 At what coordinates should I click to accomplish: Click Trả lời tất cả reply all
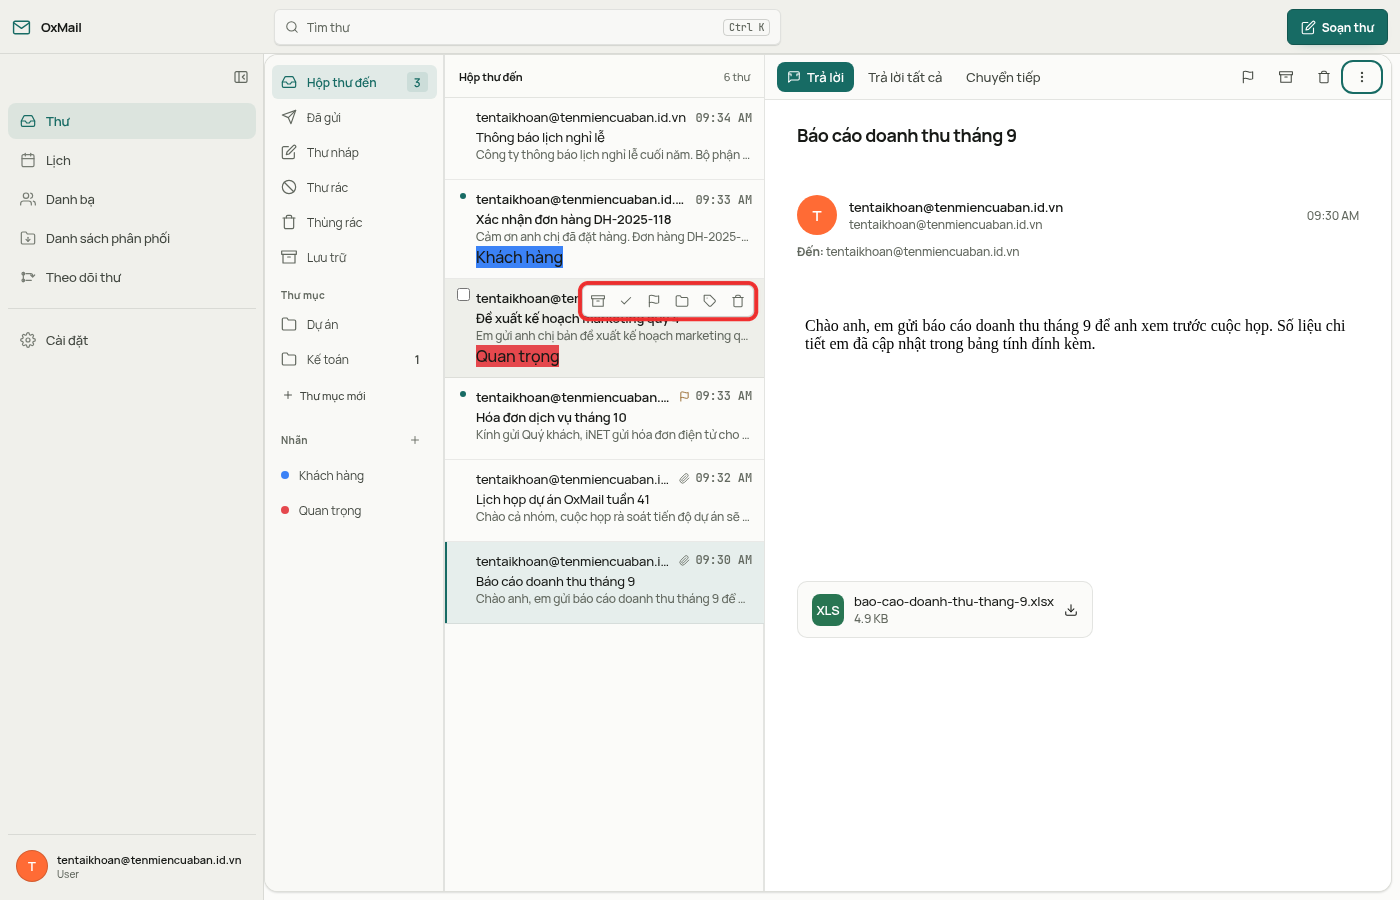(905, 77)
